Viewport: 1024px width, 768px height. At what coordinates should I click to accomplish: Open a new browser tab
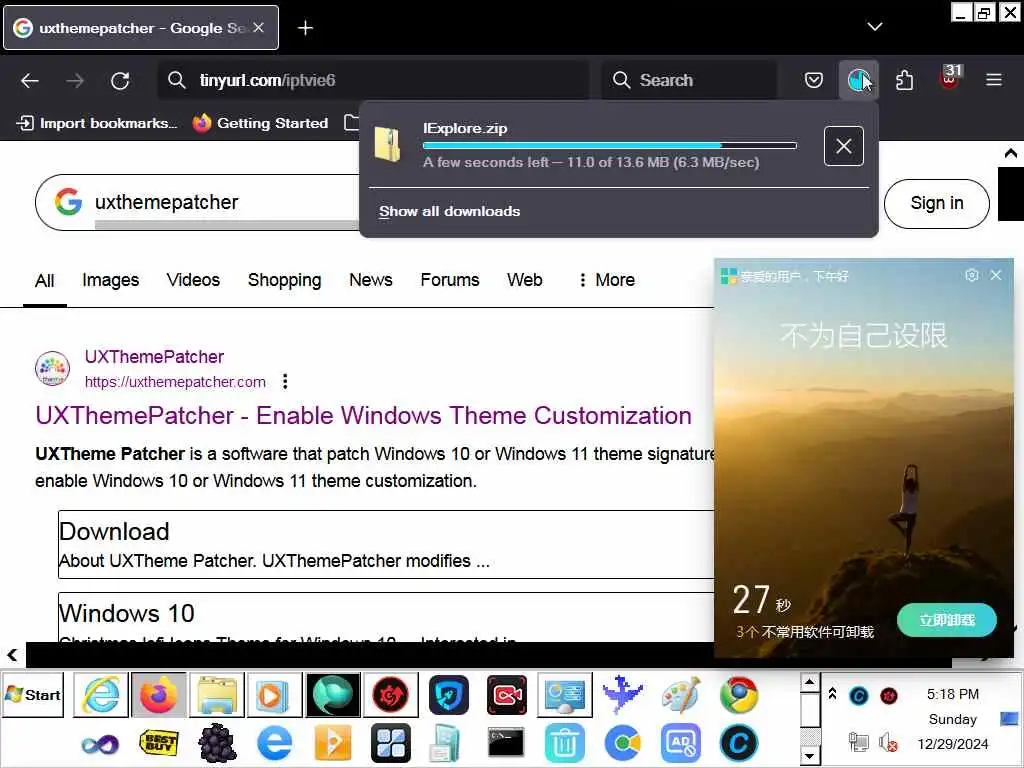305,27
